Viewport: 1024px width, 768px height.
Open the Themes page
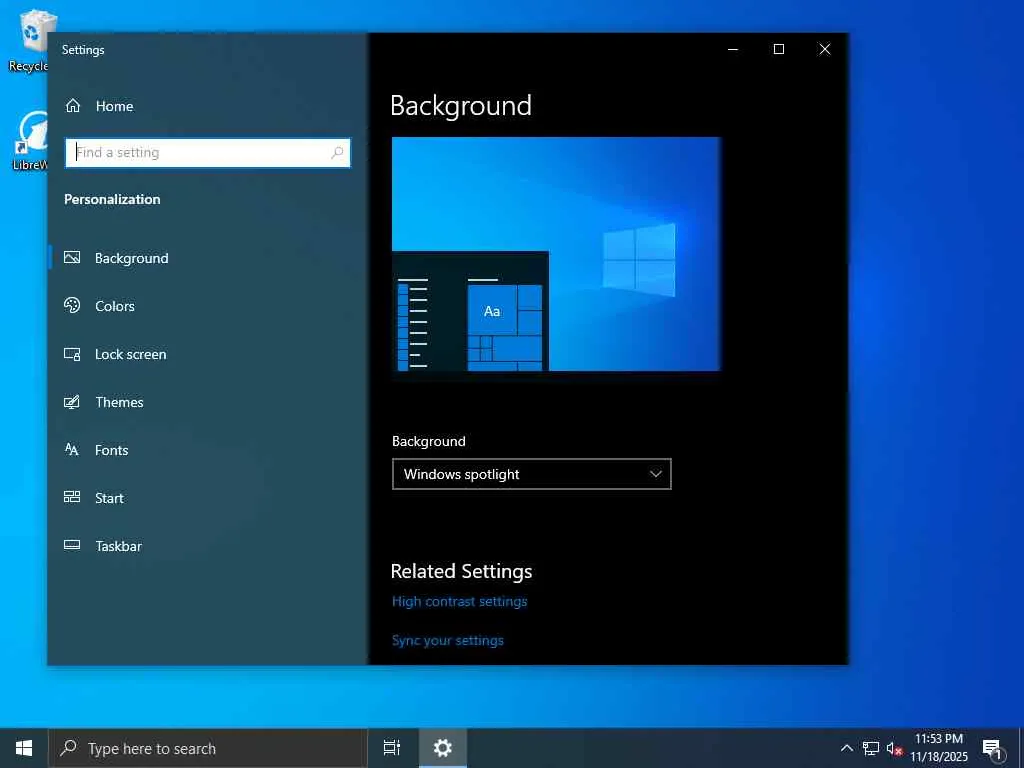pos(208,402)
